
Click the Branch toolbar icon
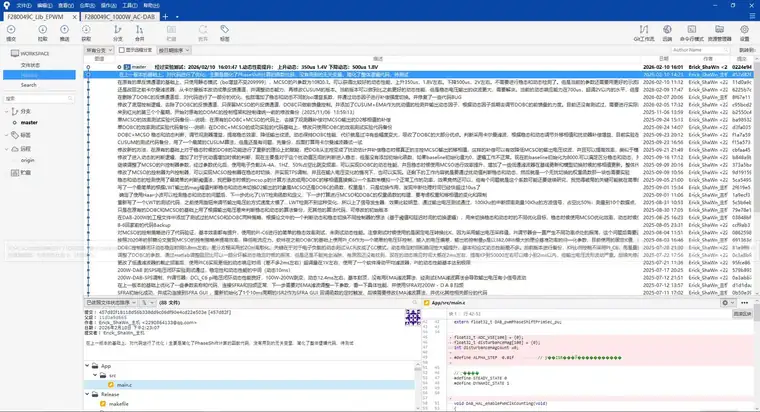coord(118,32)
